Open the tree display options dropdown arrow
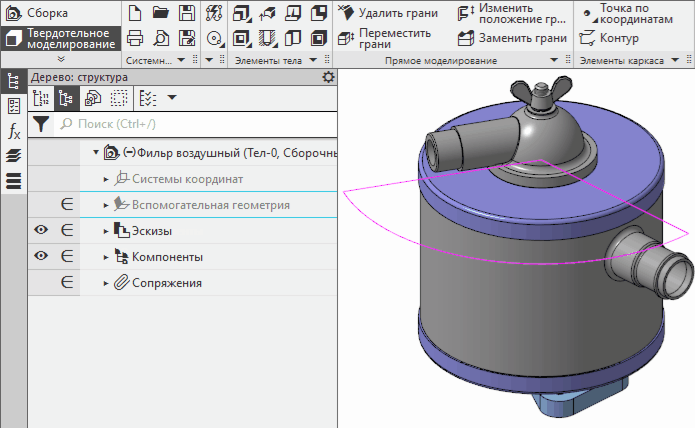 [x=171, y=98]
